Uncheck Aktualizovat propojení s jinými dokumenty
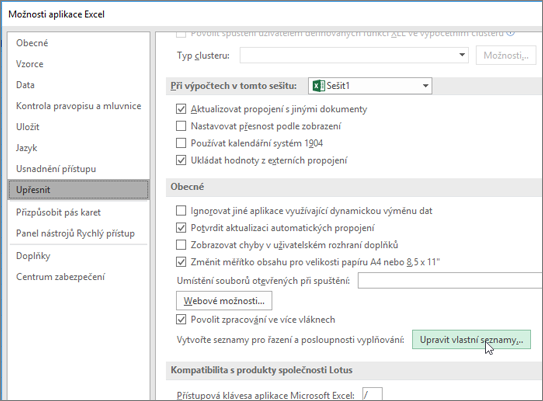The image size is (543, 401). [181, 109]
